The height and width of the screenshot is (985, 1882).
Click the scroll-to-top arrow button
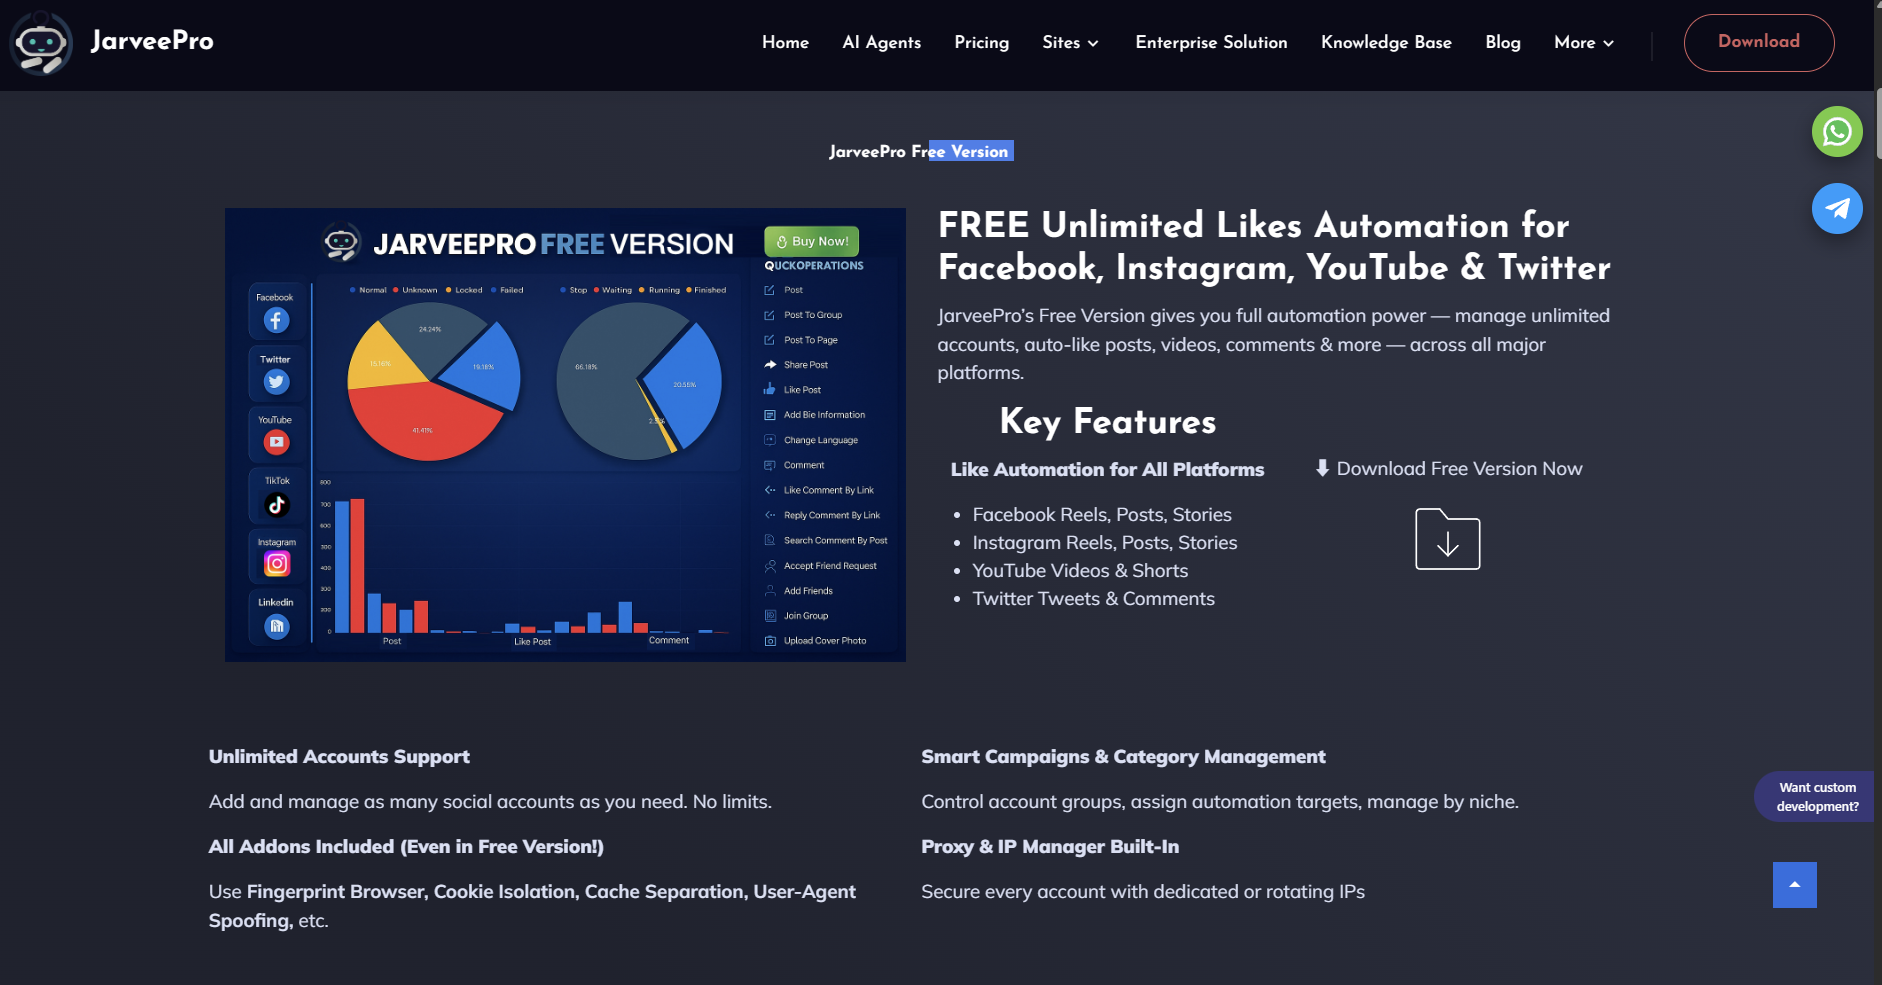click(x=1794, y=885)
